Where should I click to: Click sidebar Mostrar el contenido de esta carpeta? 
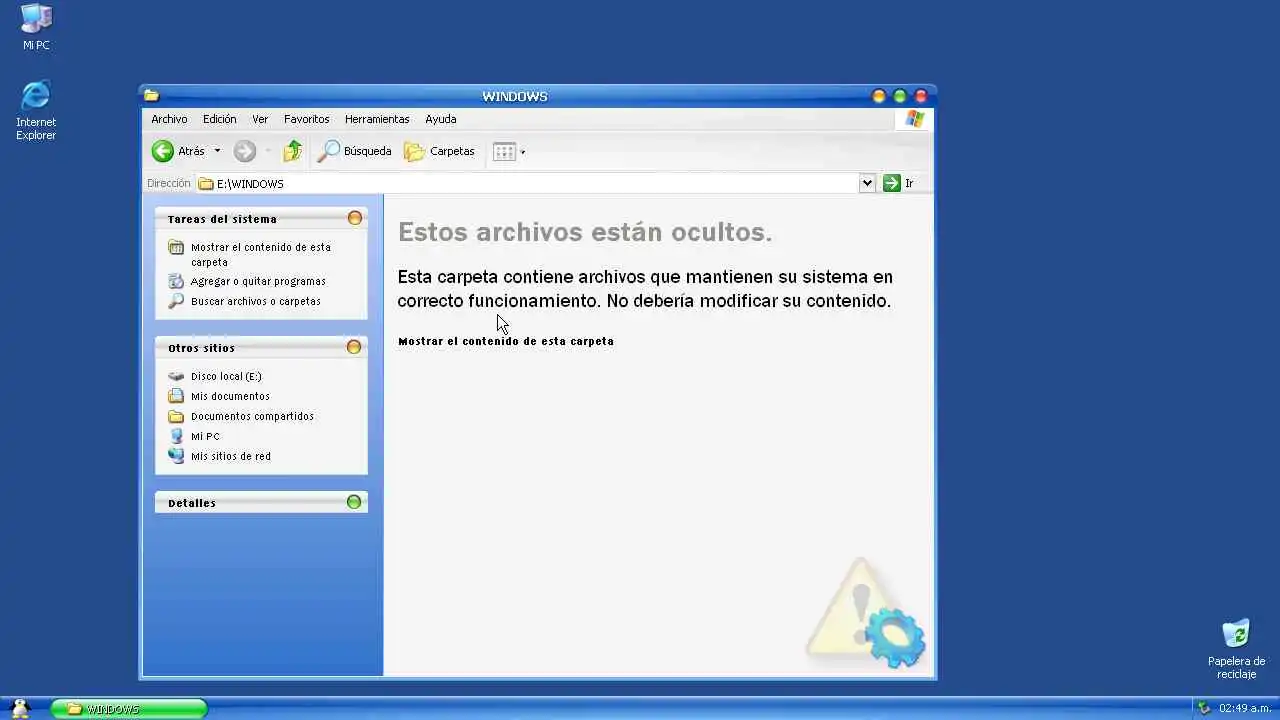click(261, 254)
